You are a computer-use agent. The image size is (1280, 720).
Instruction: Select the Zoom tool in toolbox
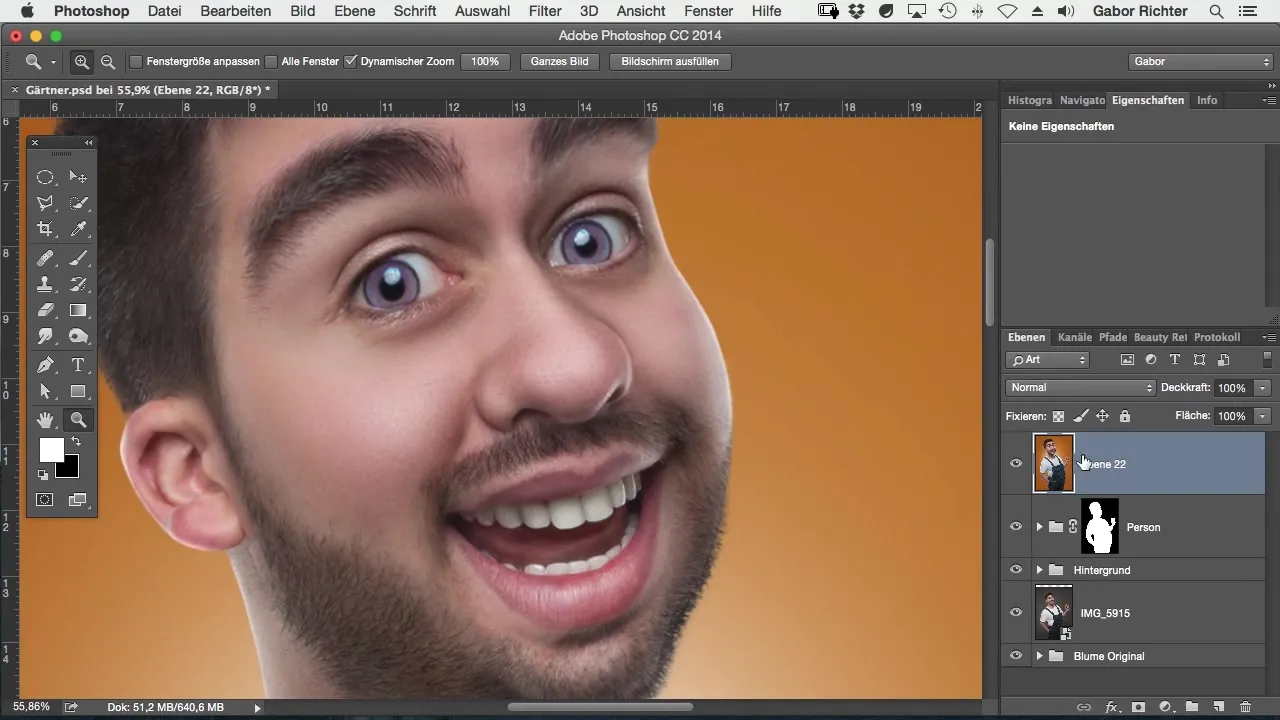click(x=78, y=420)
